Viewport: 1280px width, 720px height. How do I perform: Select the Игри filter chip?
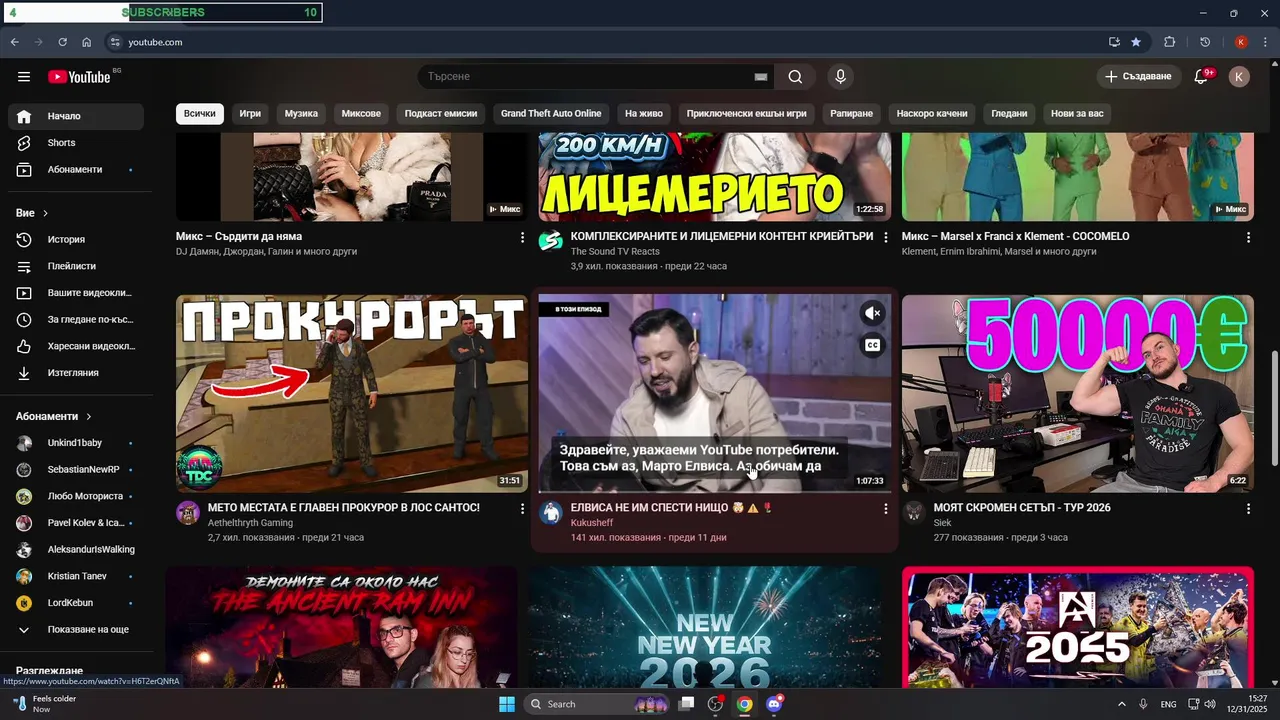250,114
